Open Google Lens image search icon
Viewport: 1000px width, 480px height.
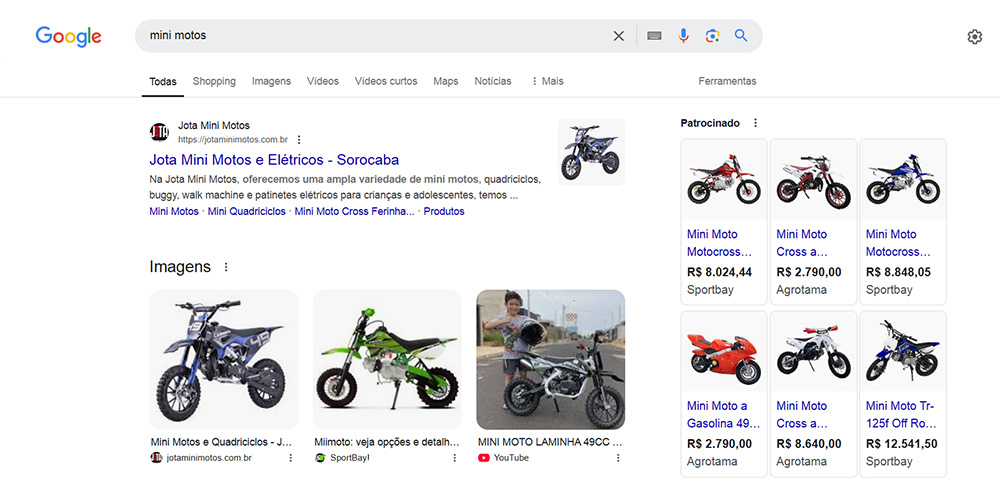click(x=712, y=36)
